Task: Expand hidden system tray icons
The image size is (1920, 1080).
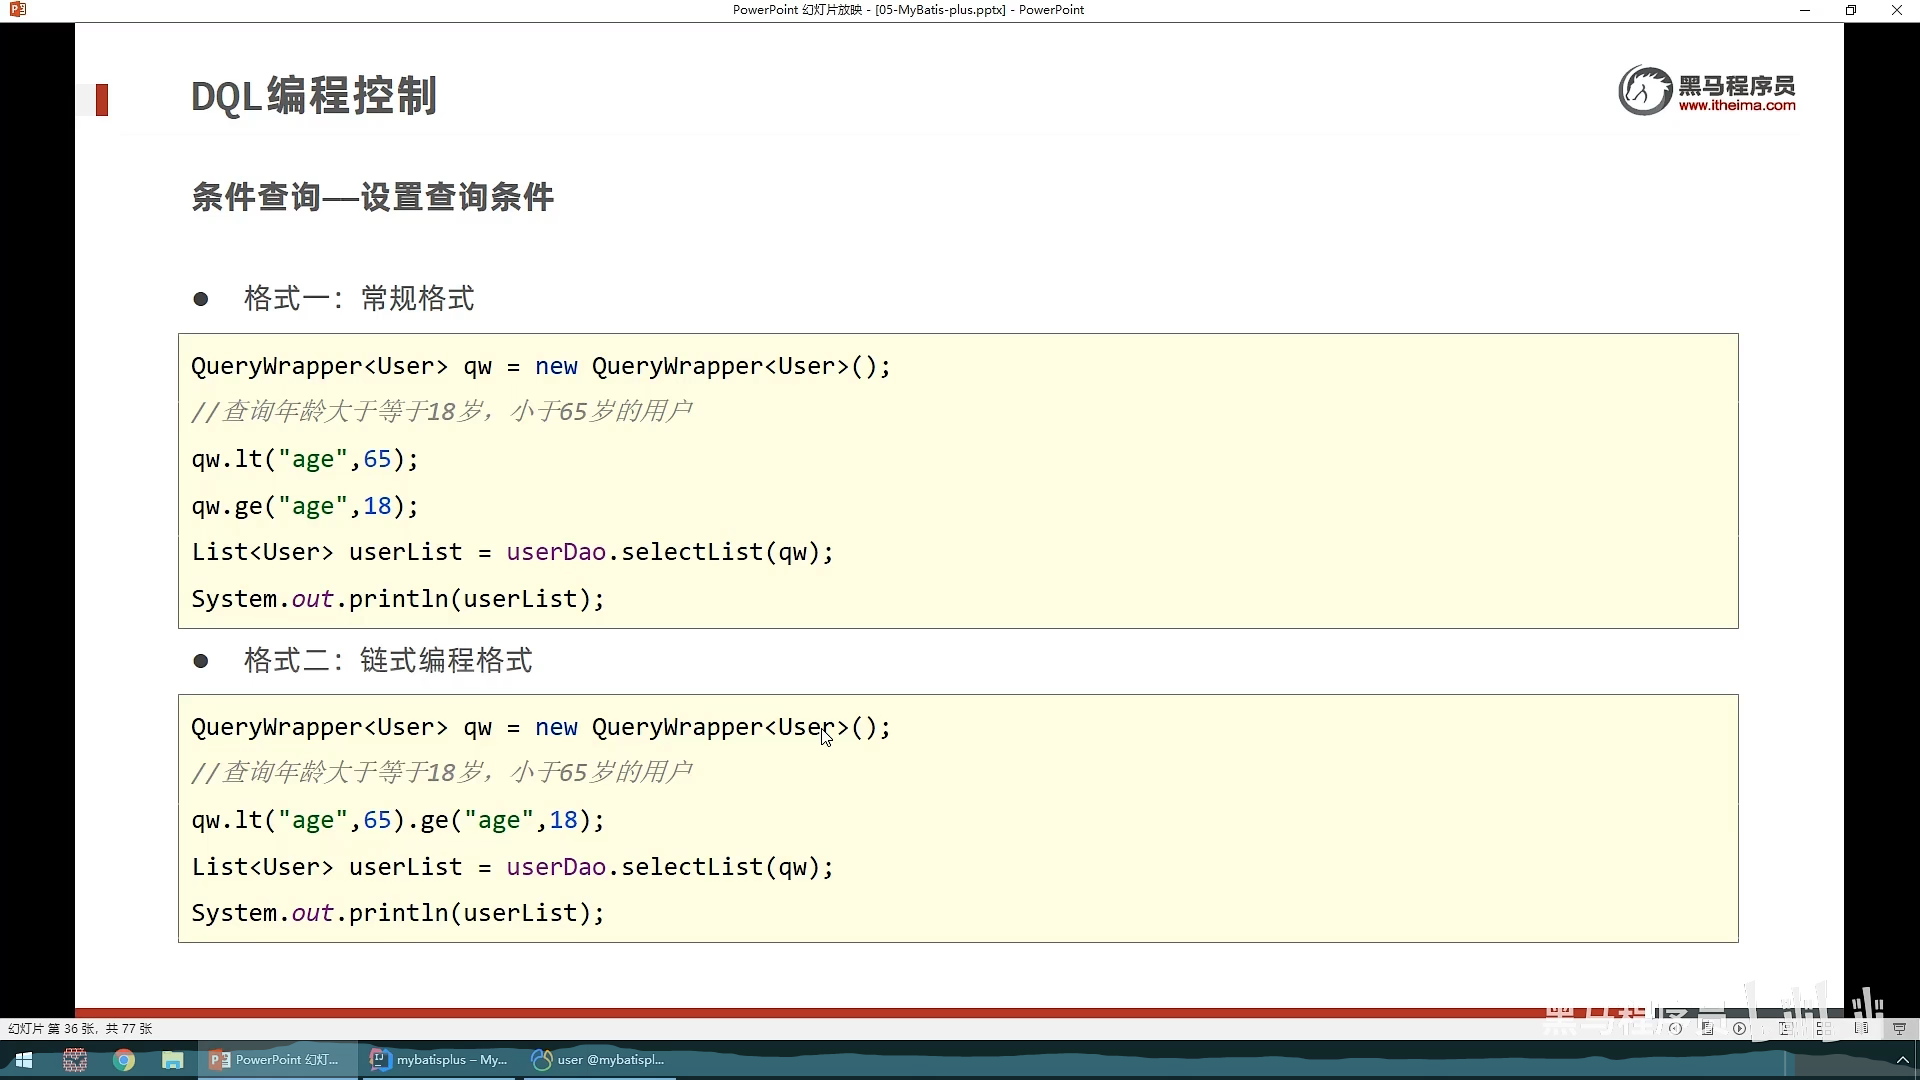Action: click(x=1902, y=1060)
